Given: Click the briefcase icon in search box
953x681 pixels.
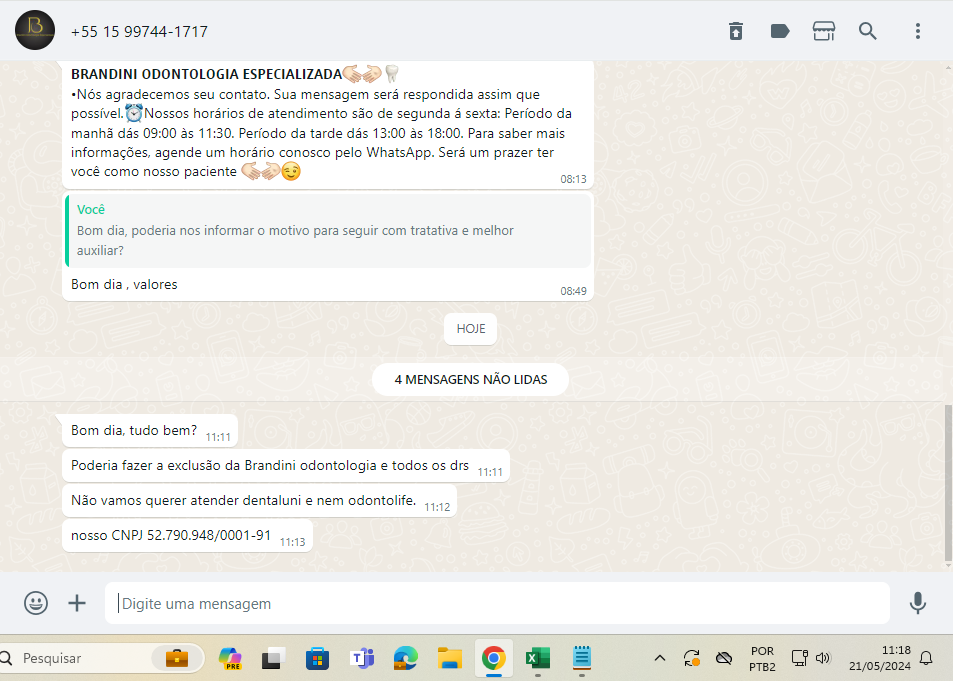Looking at the screenshot, I should point(177,658).
